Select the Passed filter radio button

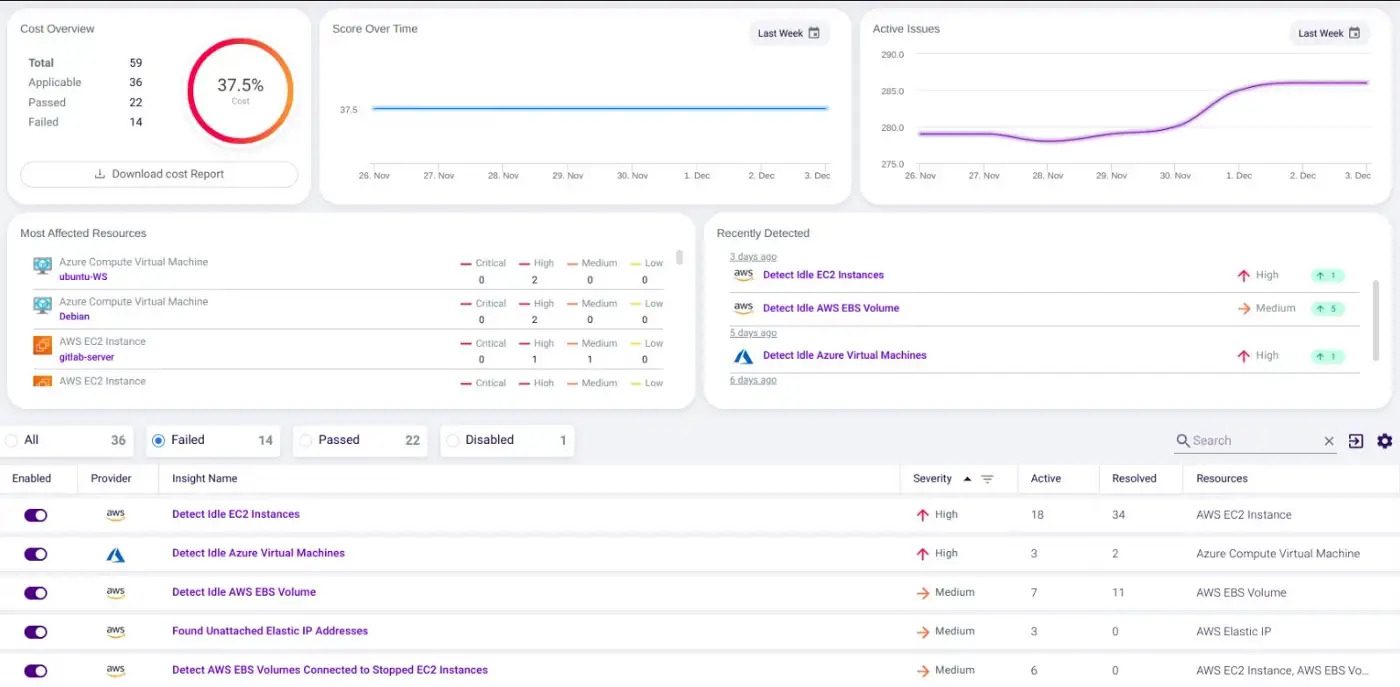tap(305, 440)
